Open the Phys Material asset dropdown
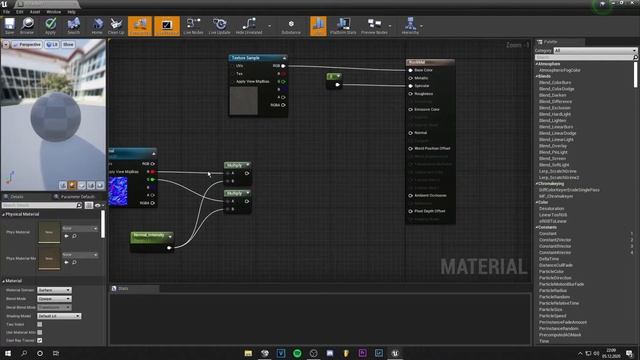Viewport: 640px width, 360px height. 80,228
